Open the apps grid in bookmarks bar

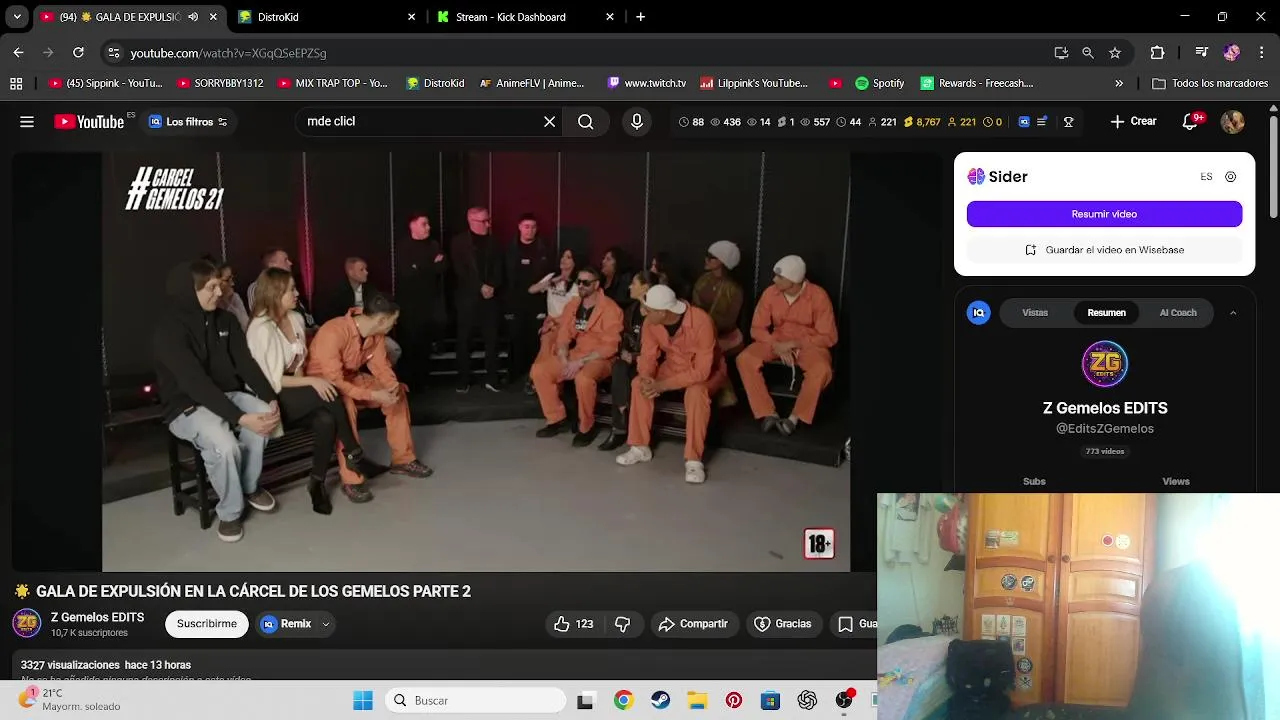tap(16, 83)
